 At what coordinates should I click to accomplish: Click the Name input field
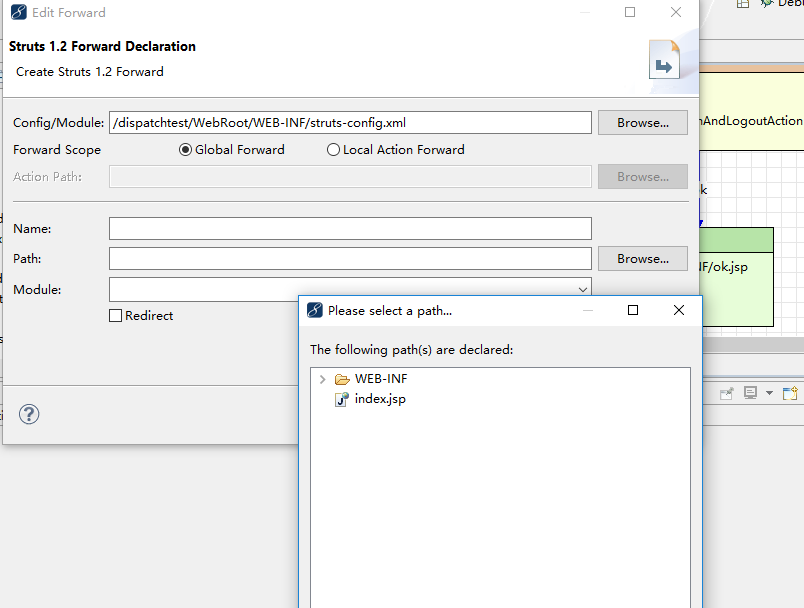[350, 229]
